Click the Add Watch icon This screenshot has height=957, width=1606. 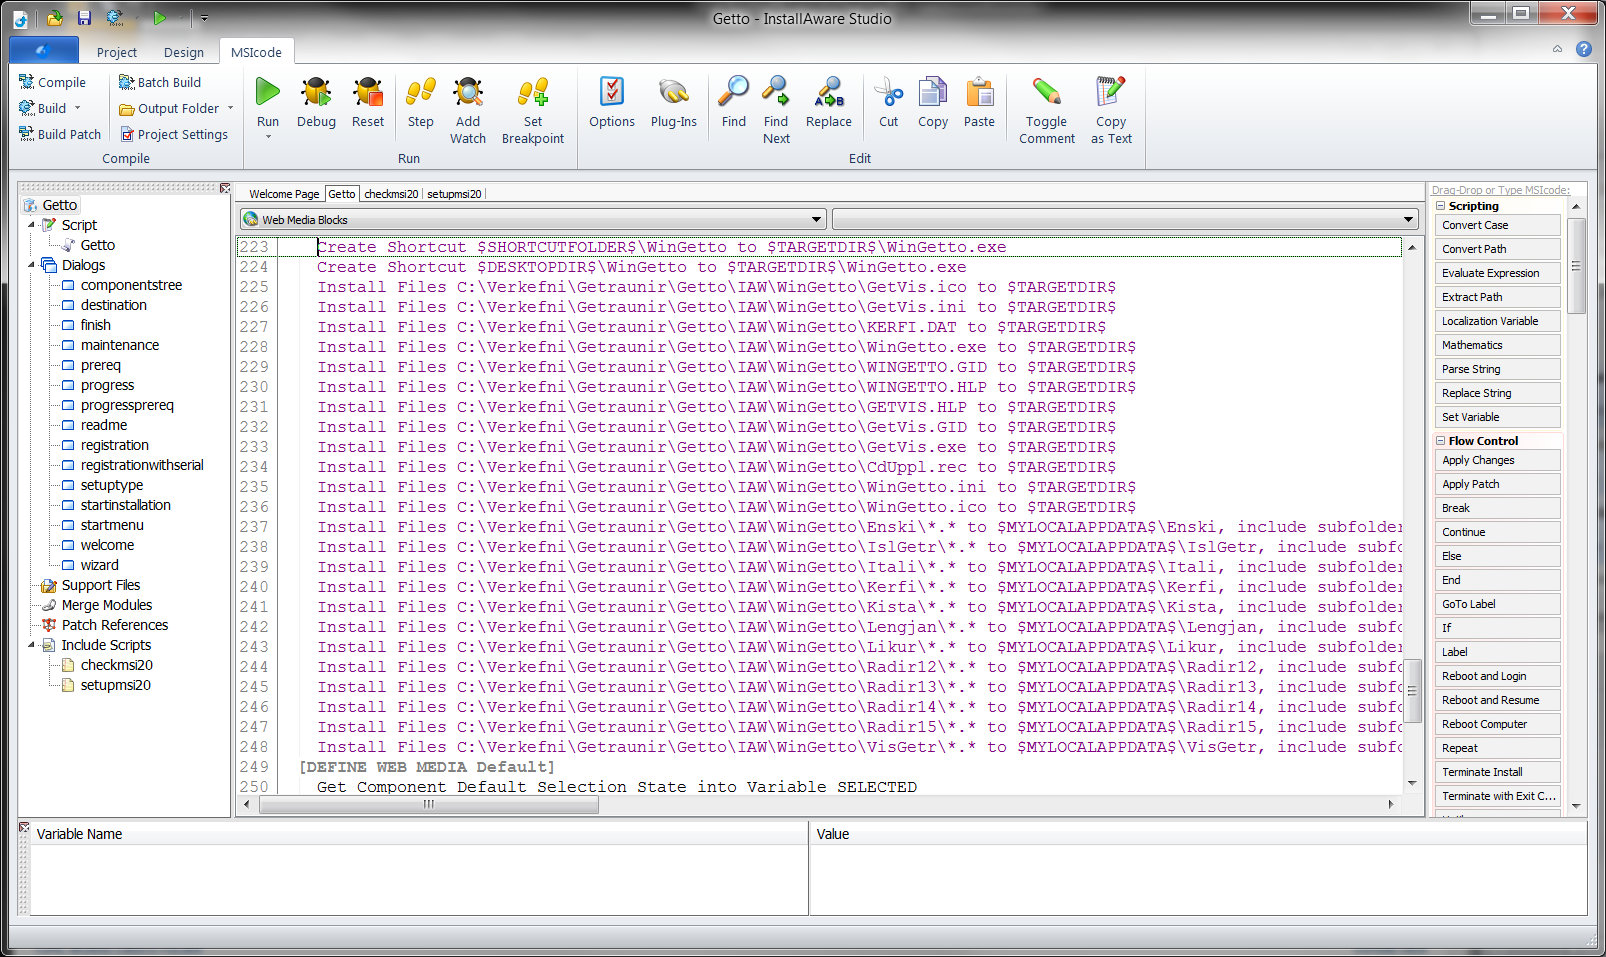pyautogui.click(x=468, y=93)
